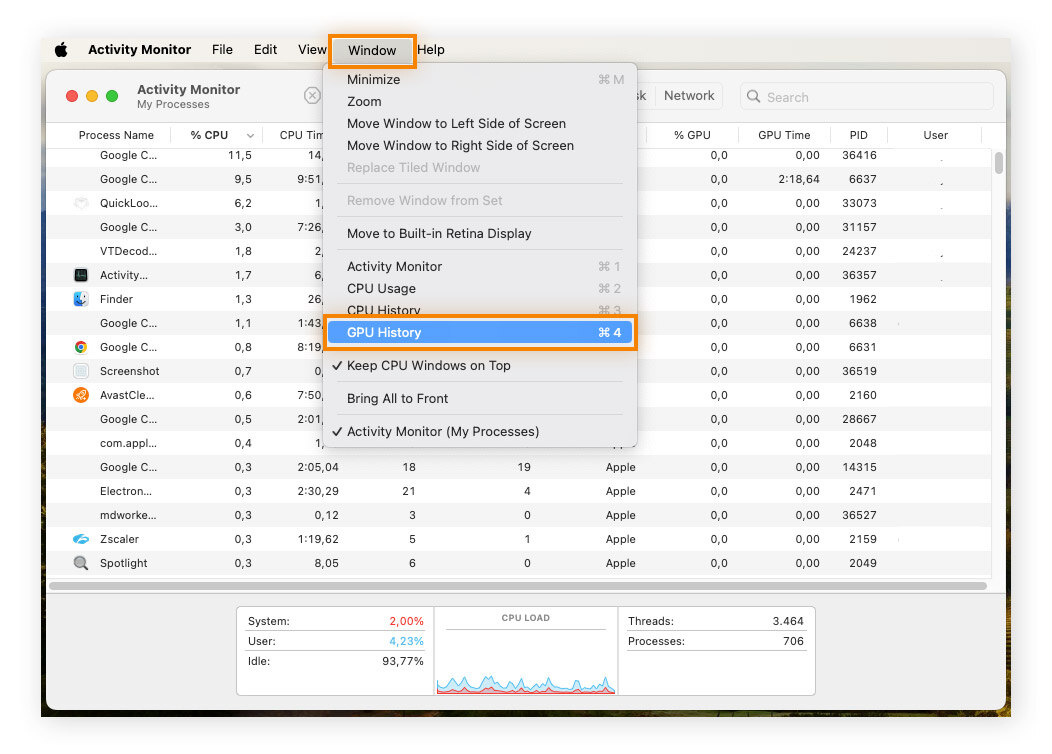Open the File menu

222,50
